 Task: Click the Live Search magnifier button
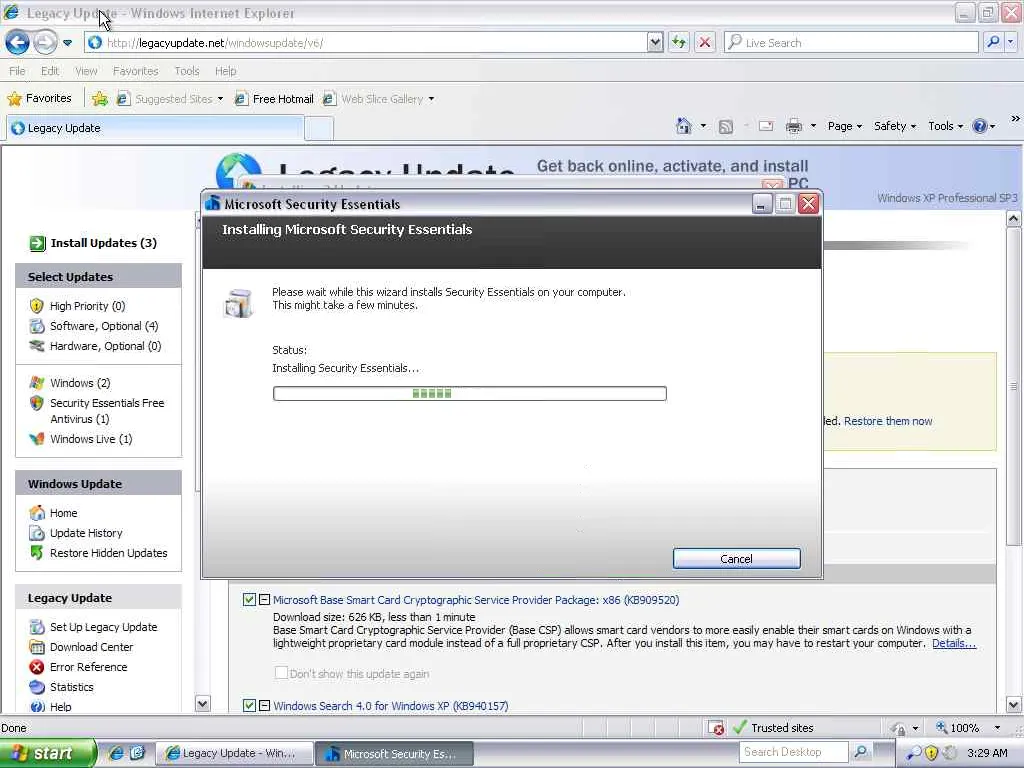993,42
